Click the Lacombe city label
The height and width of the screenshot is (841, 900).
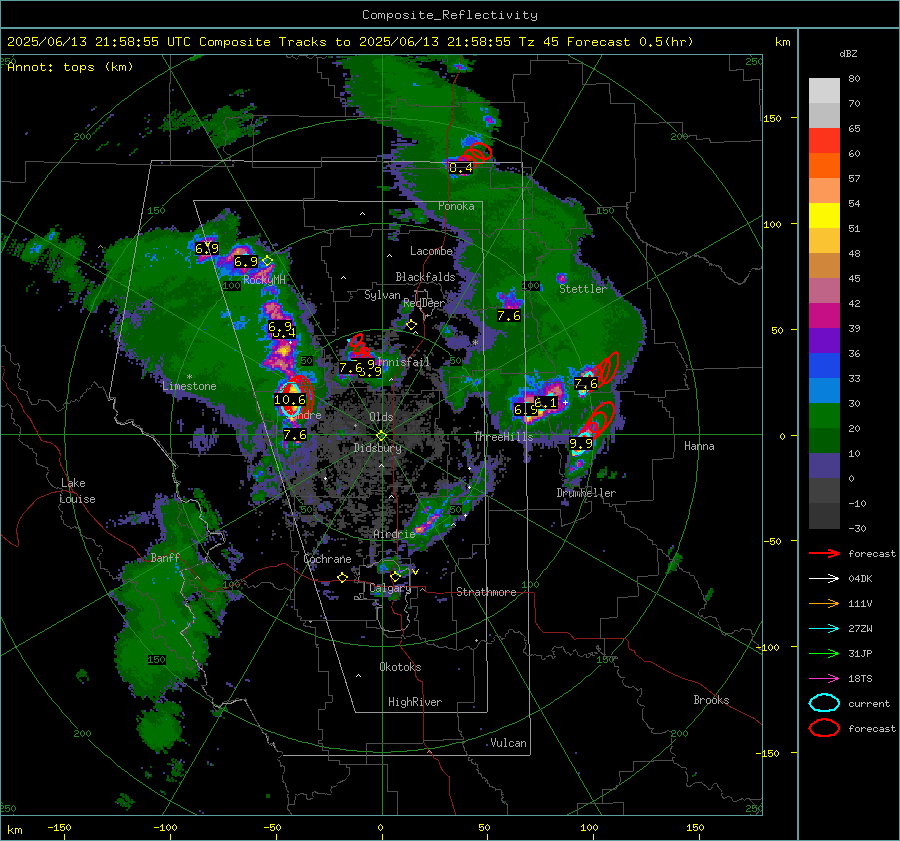click(432, 251)
